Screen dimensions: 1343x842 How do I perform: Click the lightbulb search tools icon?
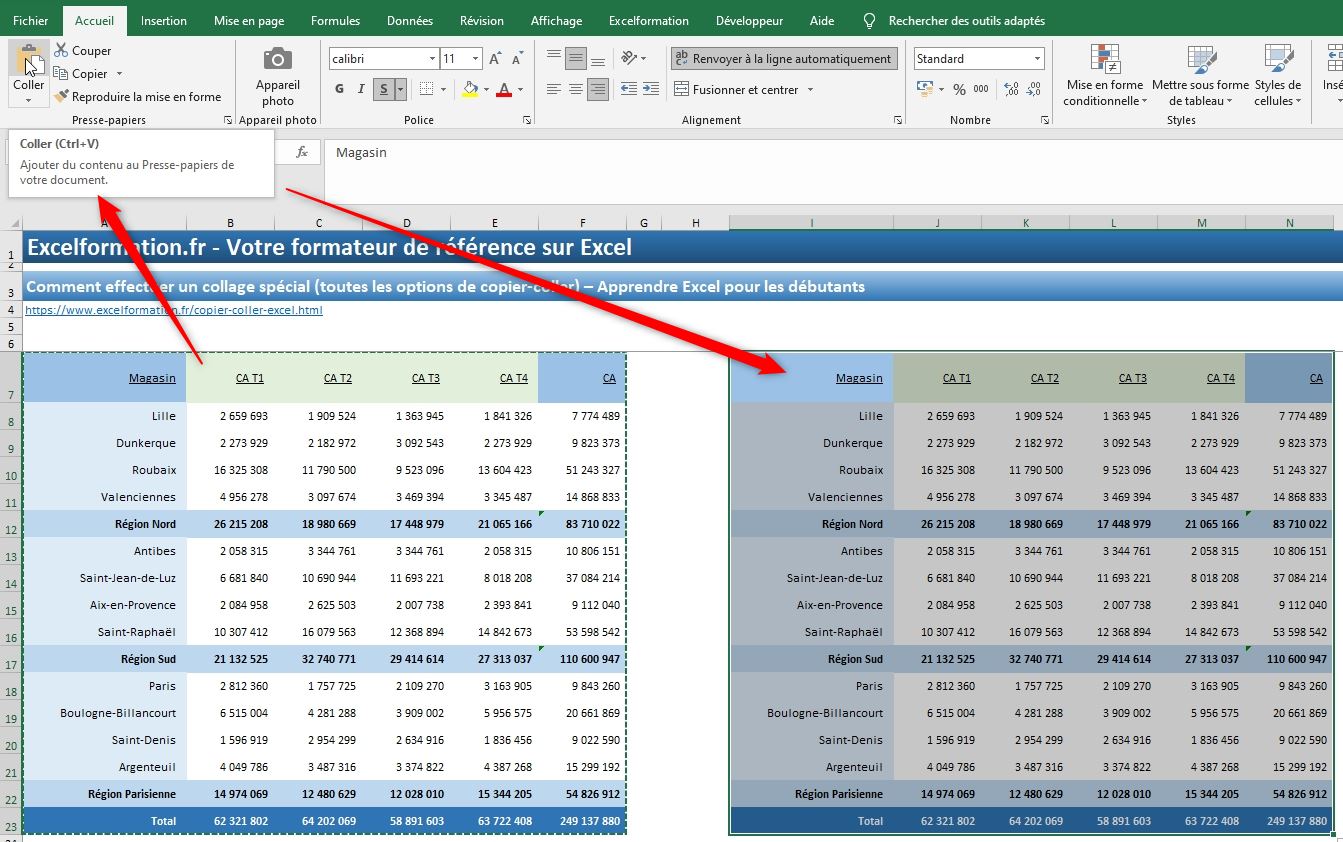(x=869, y=20)
